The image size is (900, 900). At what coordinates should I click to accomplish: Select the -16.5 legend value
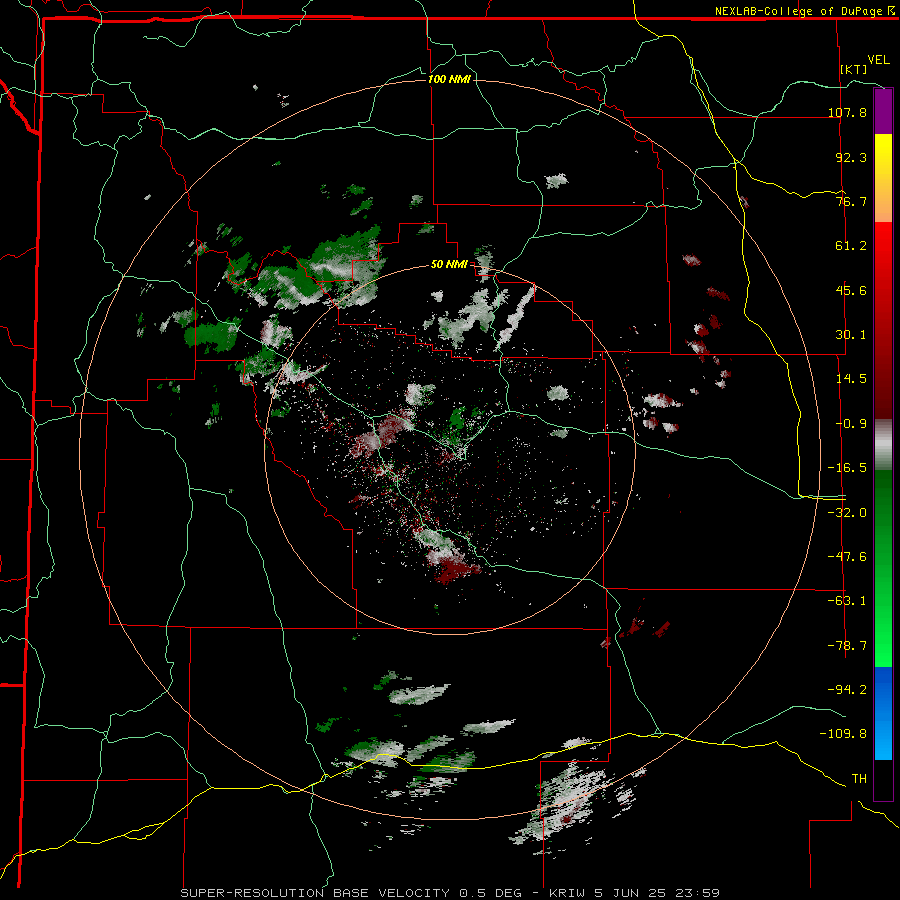click(847, 468)
